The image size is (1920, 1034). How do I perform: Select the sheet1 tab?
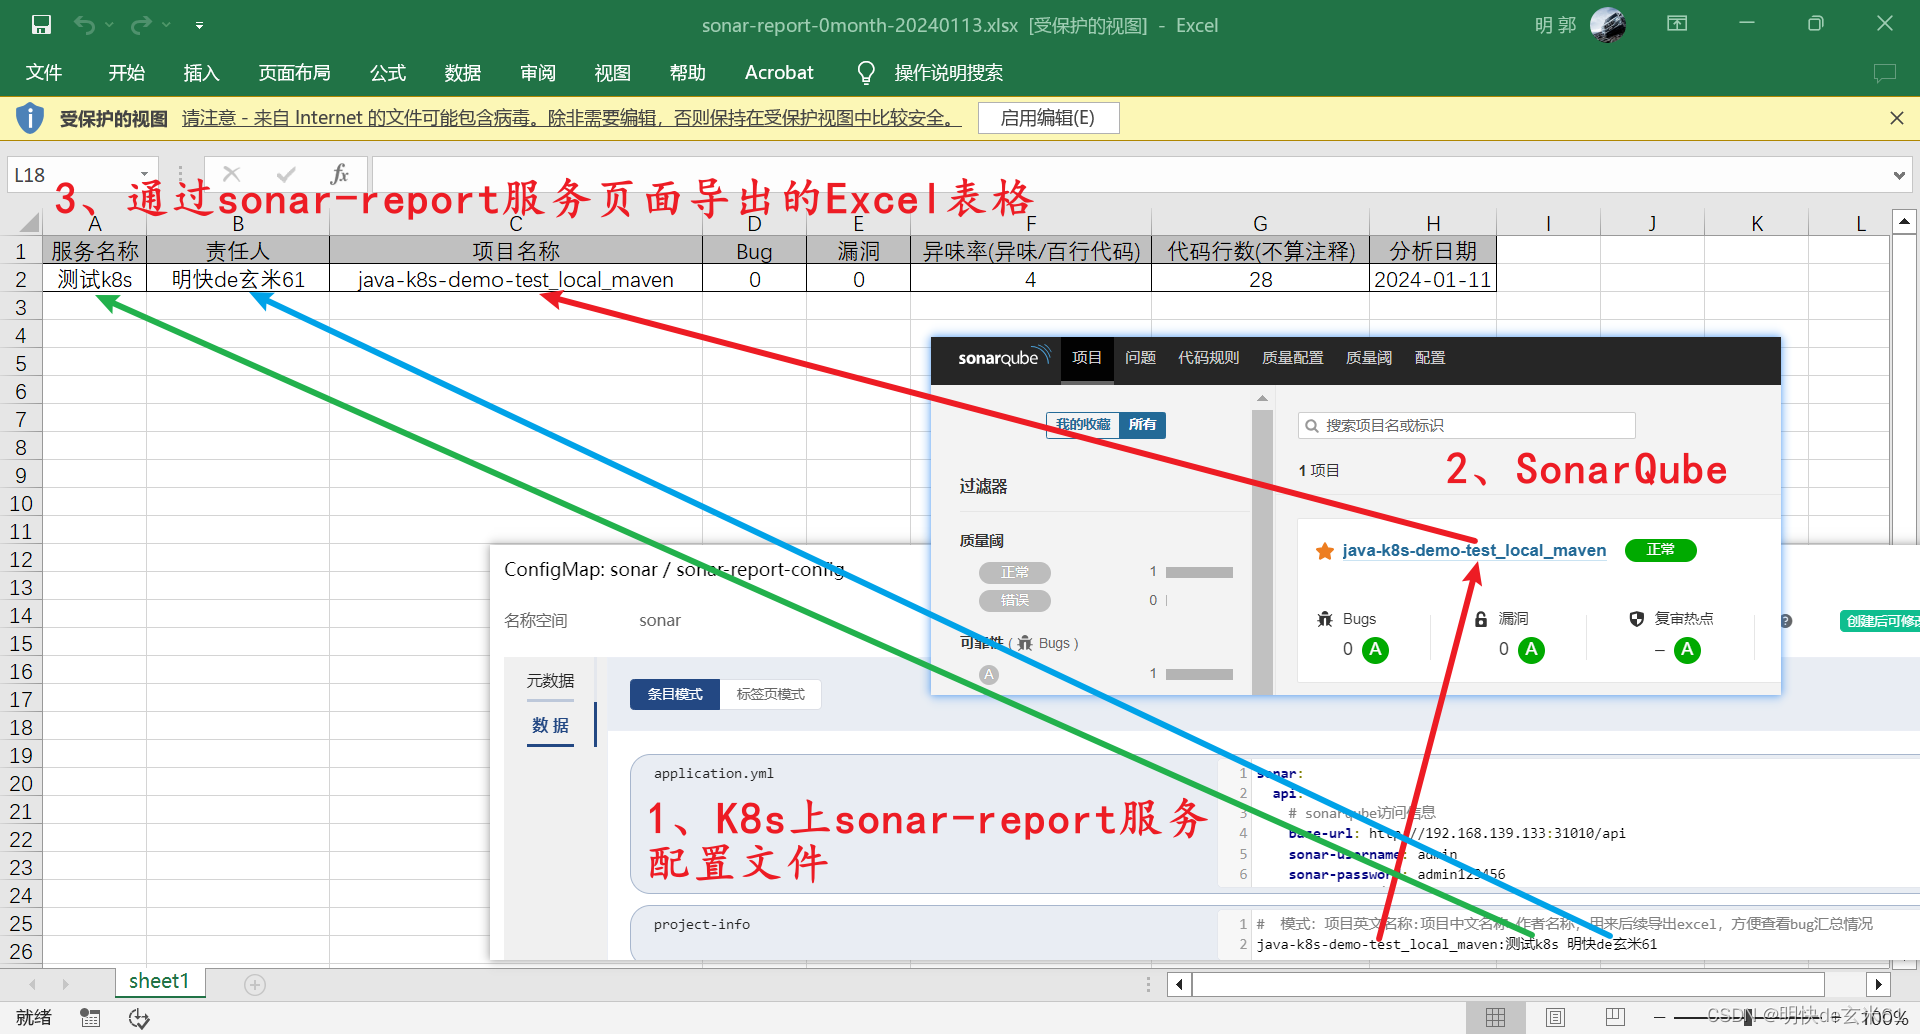click(159, 982)
